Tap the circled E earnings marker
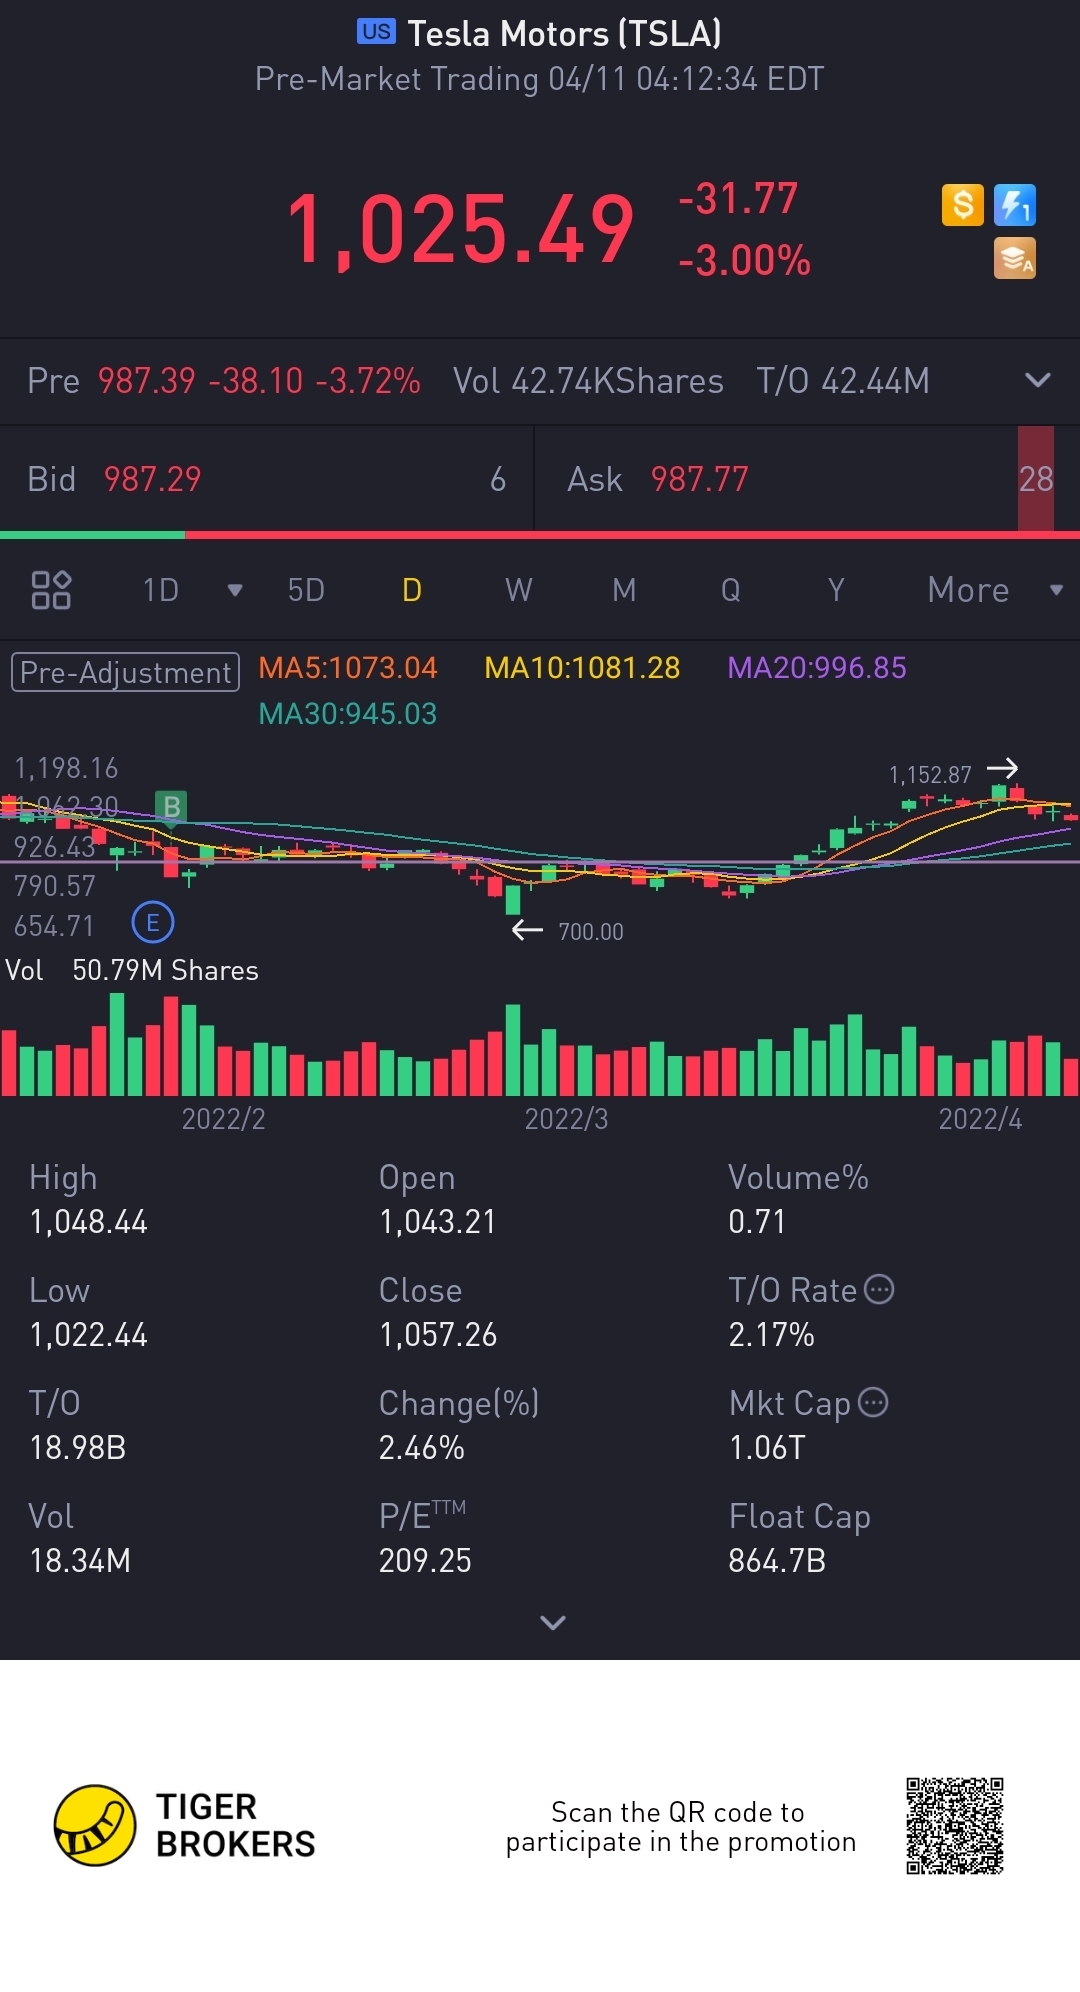This screenshot has height=1992, width=1080. (x=153, y=922)
